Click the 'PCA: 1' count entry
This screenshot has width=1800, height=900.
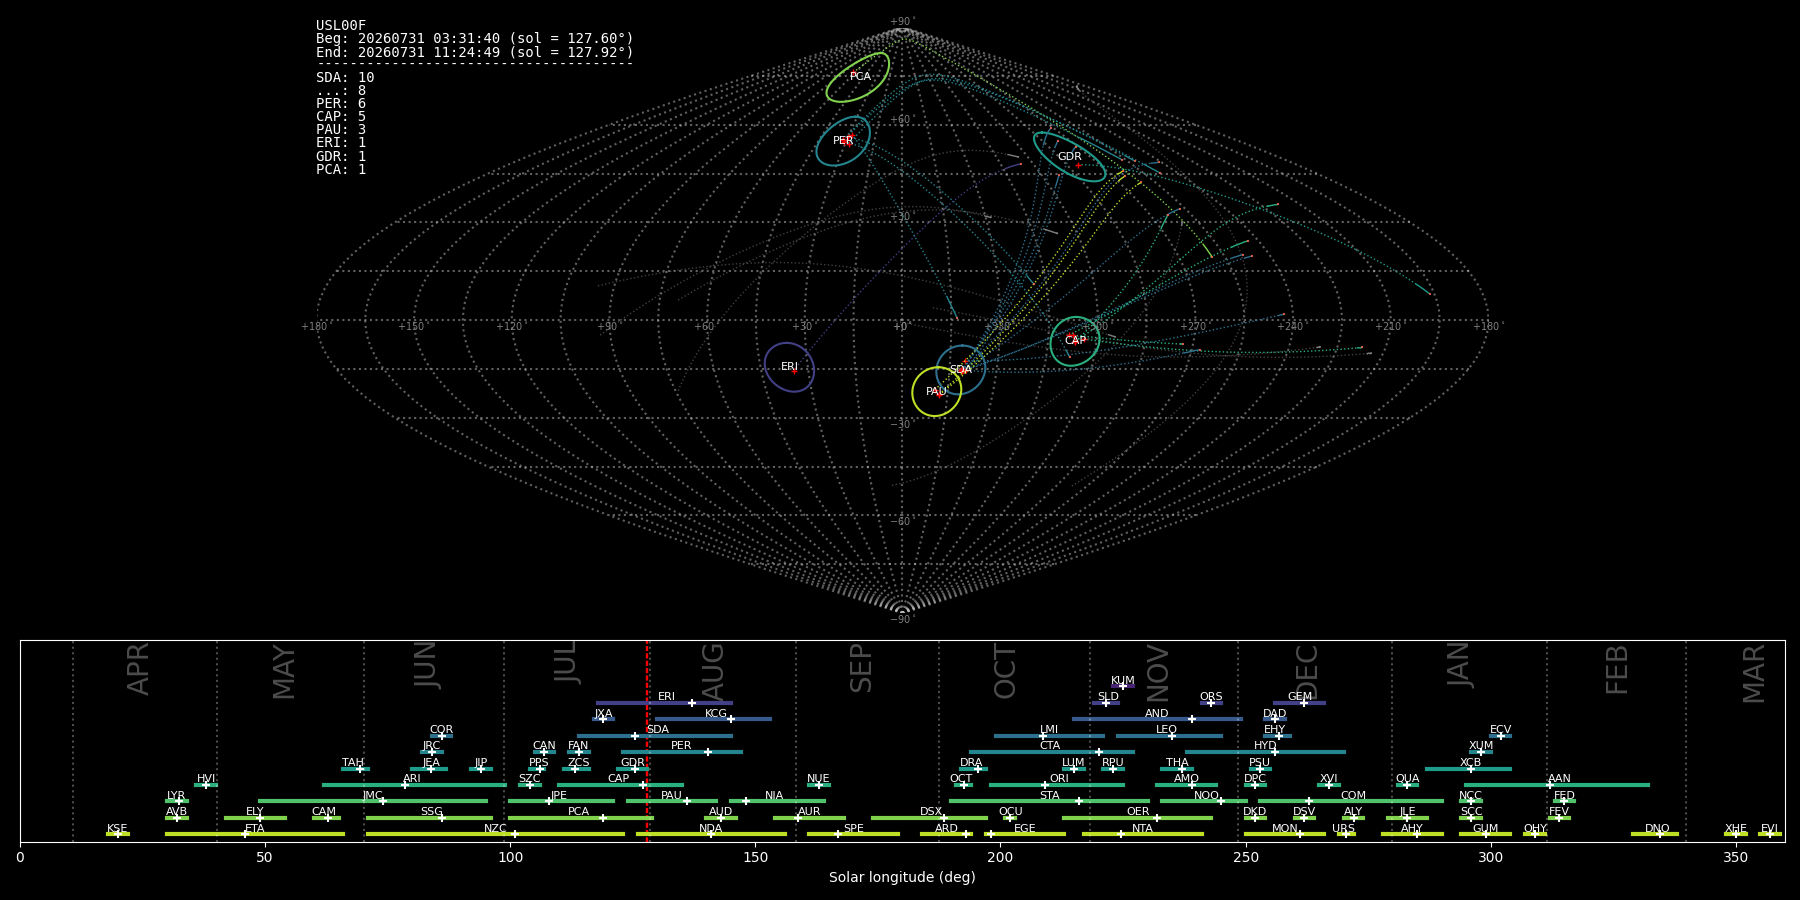point(341,169)
